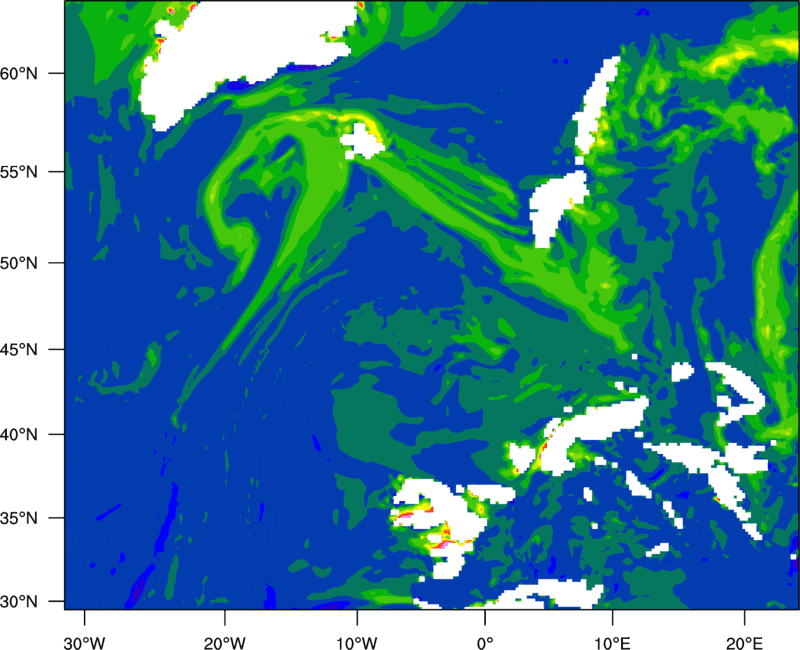Click the 10°E longitude label
Viewport: 800px width, 650px height.
612,643
